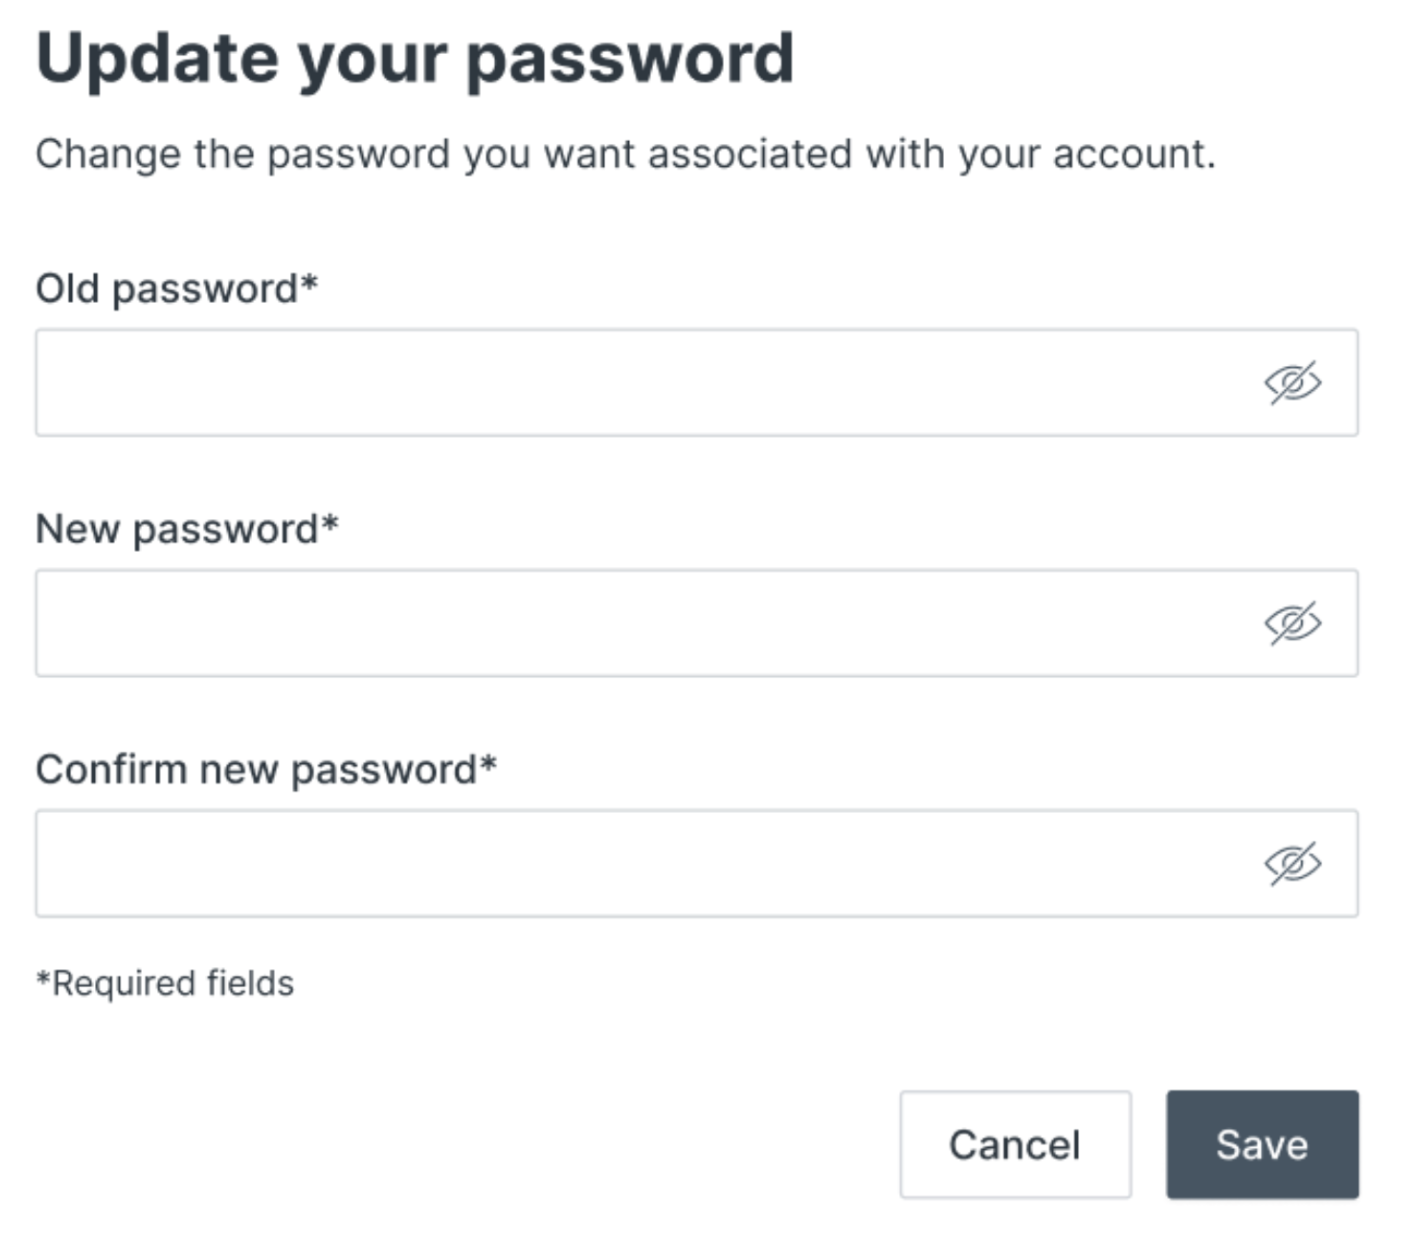Select the Confirm new password input box
Screen dimensions: 1406x1248
point(696,864)
